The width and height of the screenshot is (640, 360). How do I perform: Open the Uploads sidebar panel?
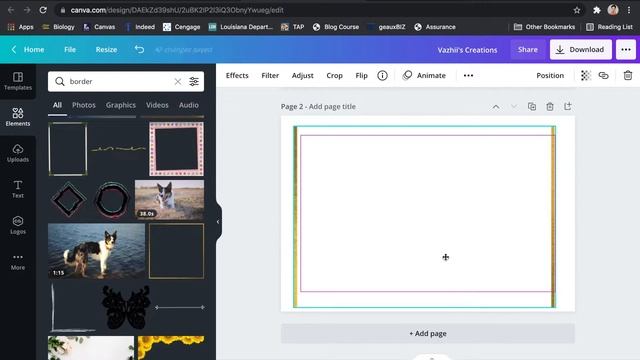18,153
